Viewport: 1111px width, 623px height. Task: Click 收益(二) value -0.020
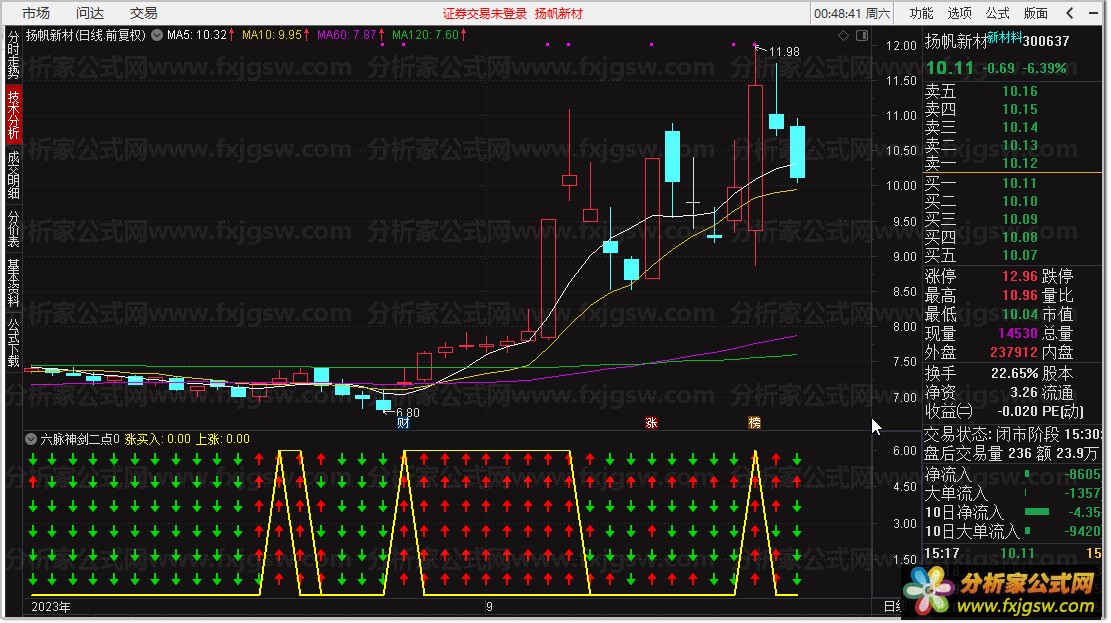1018,412
